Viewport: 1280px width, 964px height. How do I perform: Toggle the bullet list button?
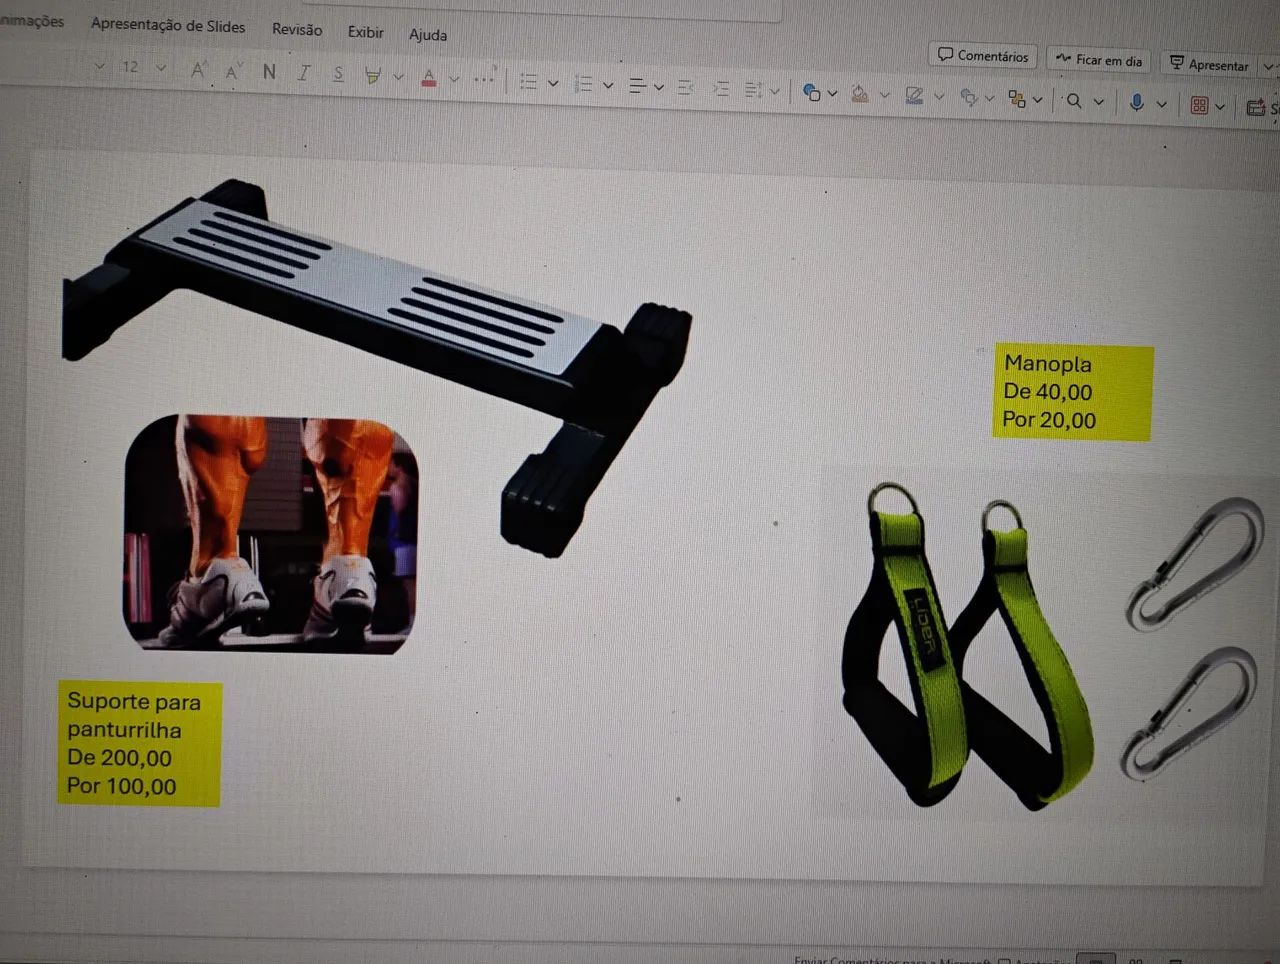(x=529, y=82)
